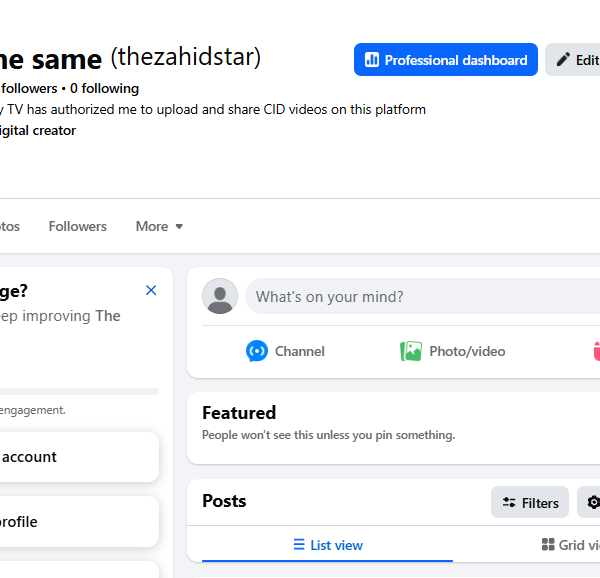Dismiss the page improvement card
The width and height of the screenshot is (600, 578).
151,290
